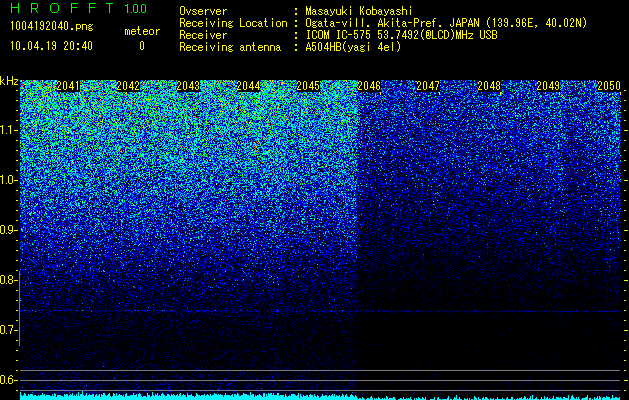Click the 2044 time marker
Viewport: 629px width, 400px height.
coord(248,86)
